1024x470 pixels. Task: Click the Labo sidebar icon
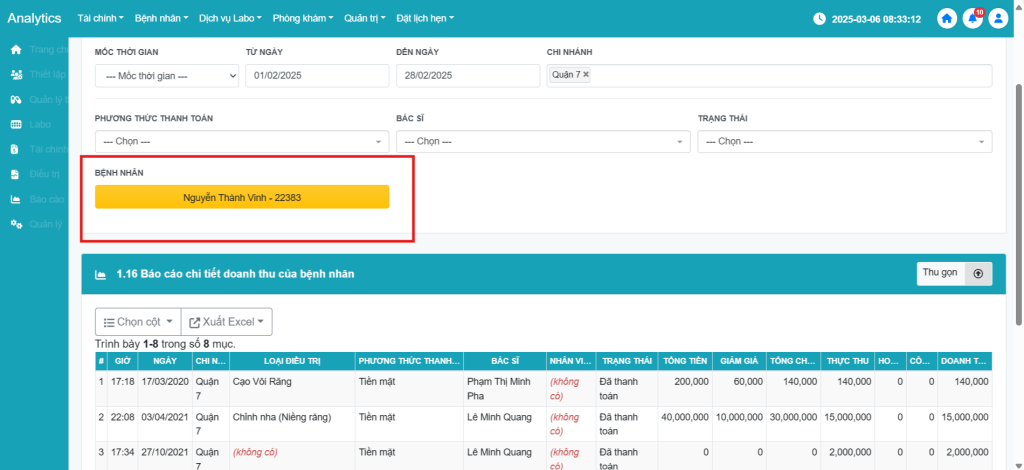click(x=16, y=125)
